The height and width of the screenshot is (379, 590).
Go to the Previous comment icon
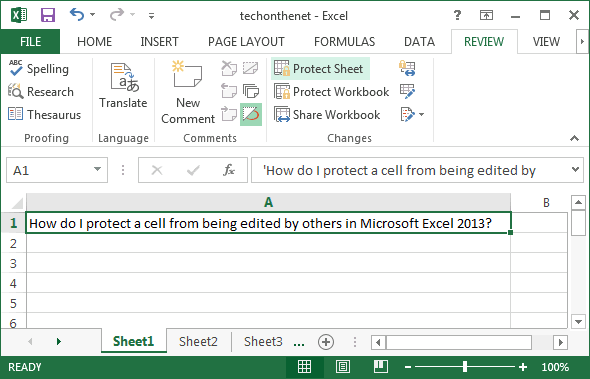[x=229, y=91]
